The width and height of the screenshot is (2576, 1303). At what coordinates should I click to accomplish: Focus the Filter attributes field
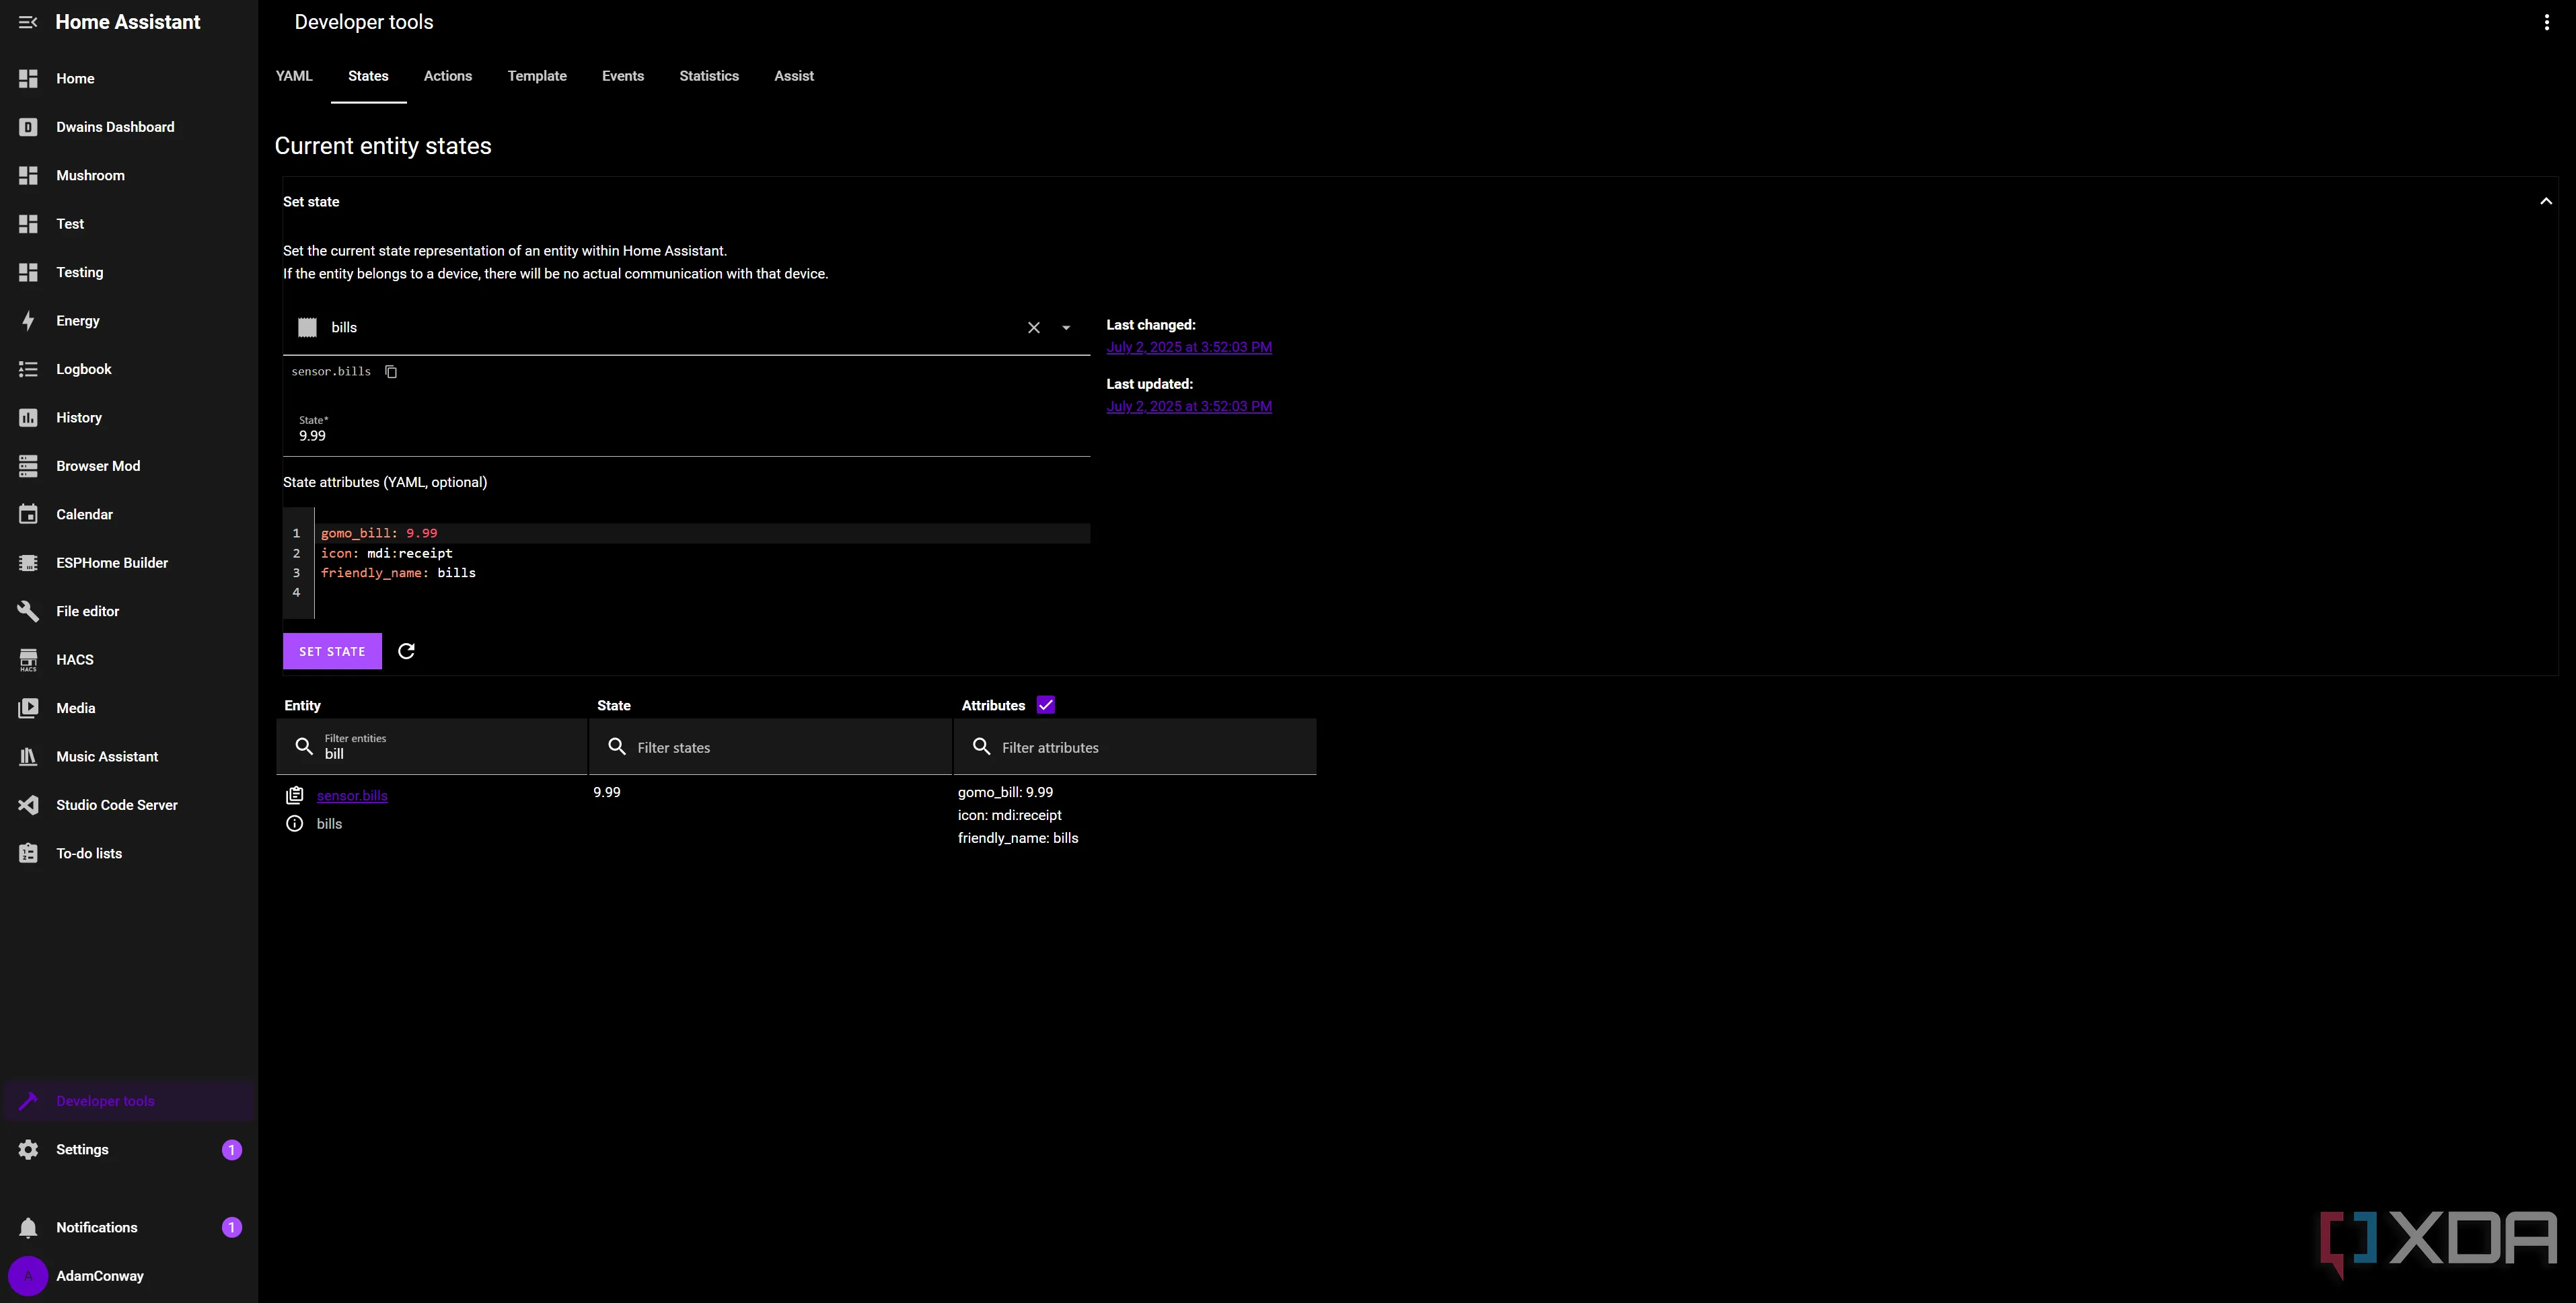[1135, 747]
